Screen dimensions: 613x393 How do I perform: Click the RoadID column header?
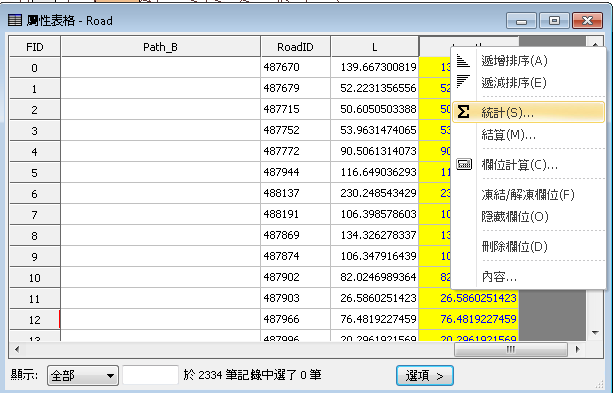[296, 47]
